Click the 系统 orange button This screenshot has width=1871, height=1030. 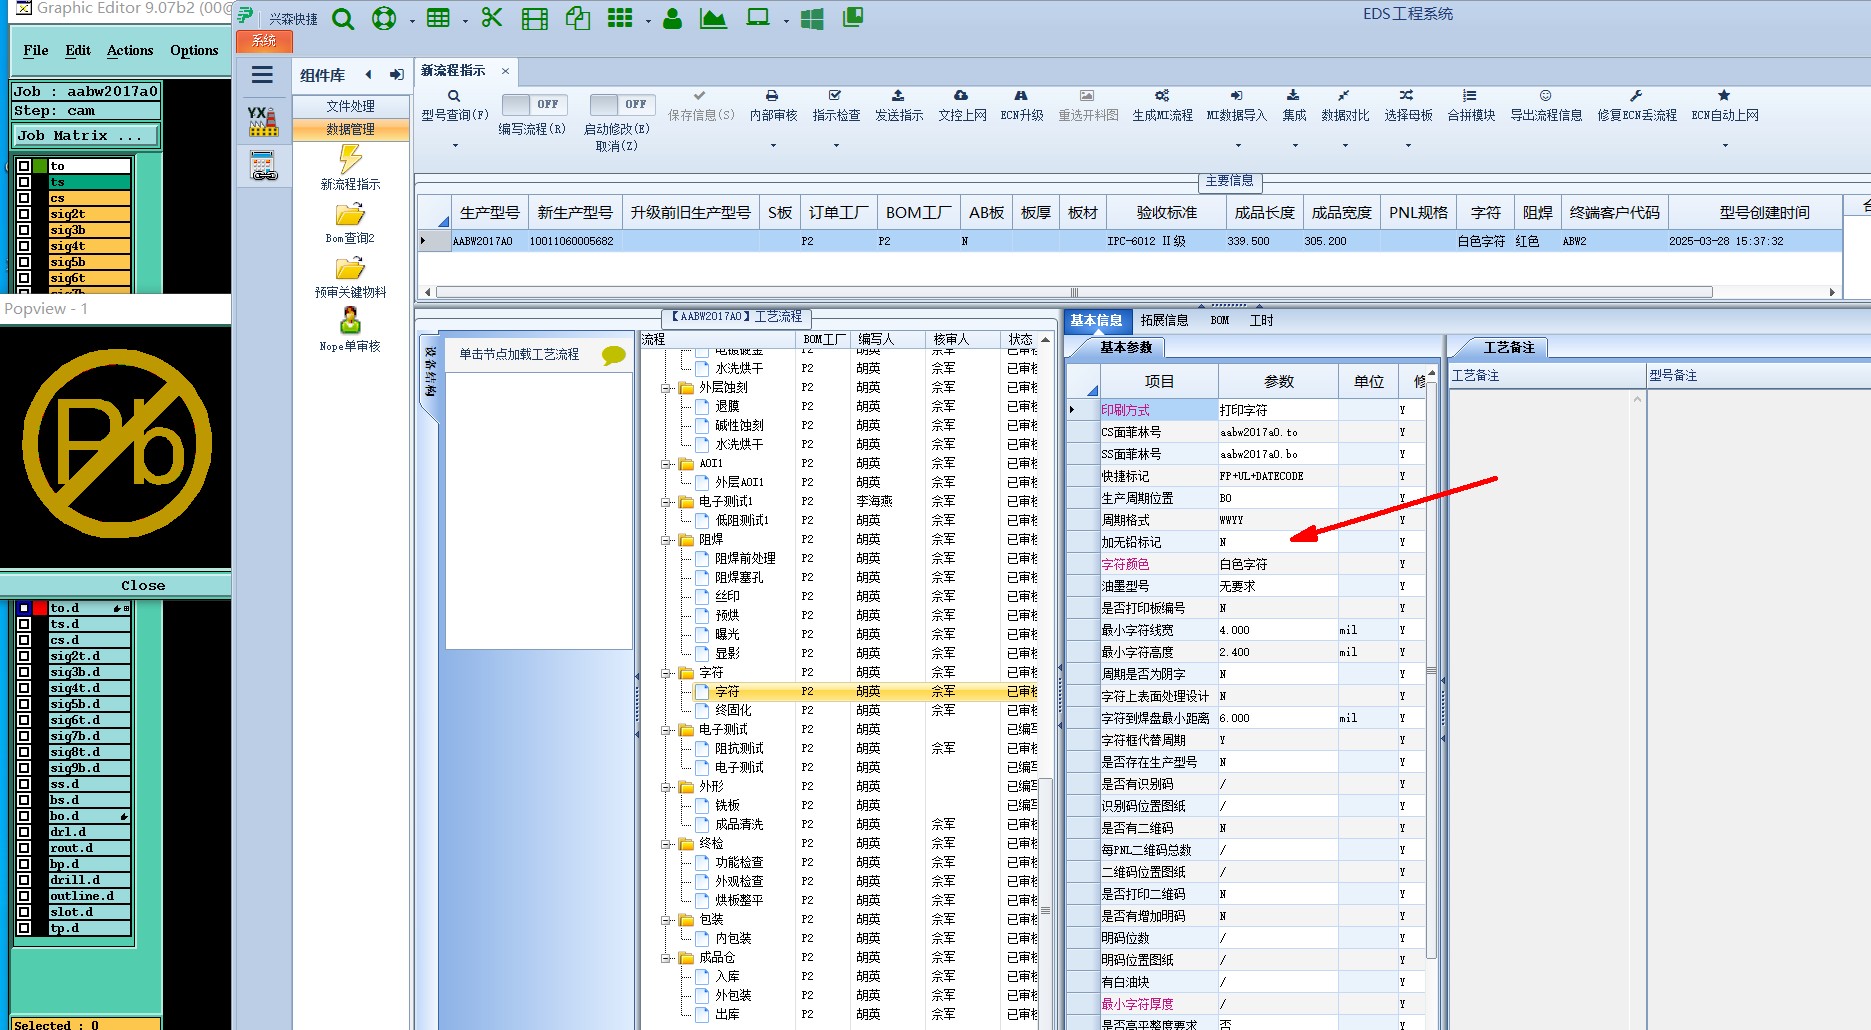pos(264,41)
